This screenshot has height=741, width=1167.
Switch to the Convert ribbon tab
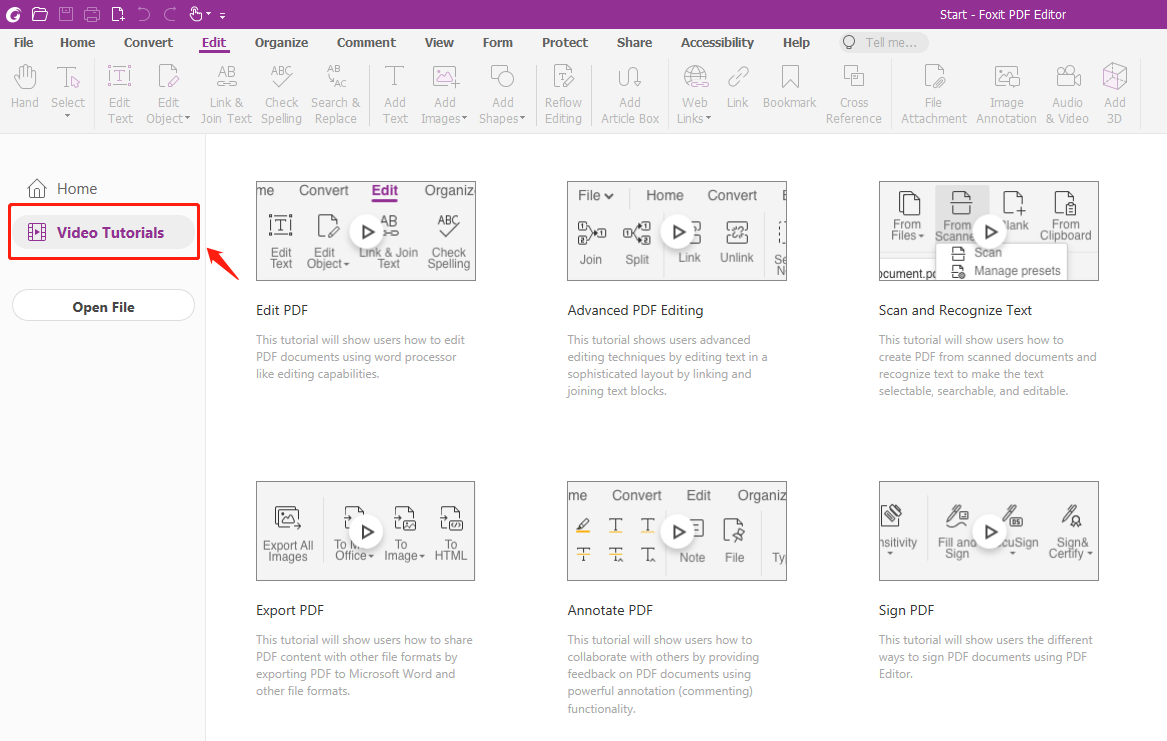tap(148, 42)
